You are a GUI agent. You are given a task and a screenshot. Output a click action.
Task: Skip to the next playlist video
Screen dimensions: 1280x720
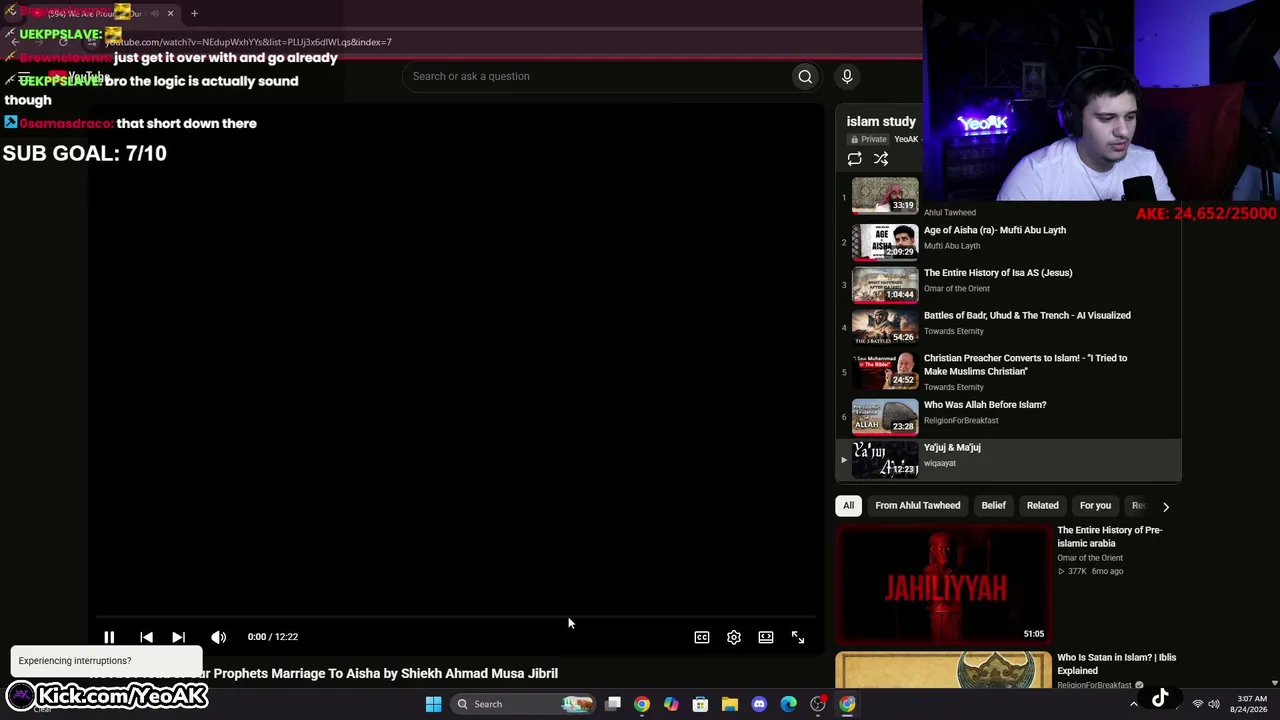(178, 637)
